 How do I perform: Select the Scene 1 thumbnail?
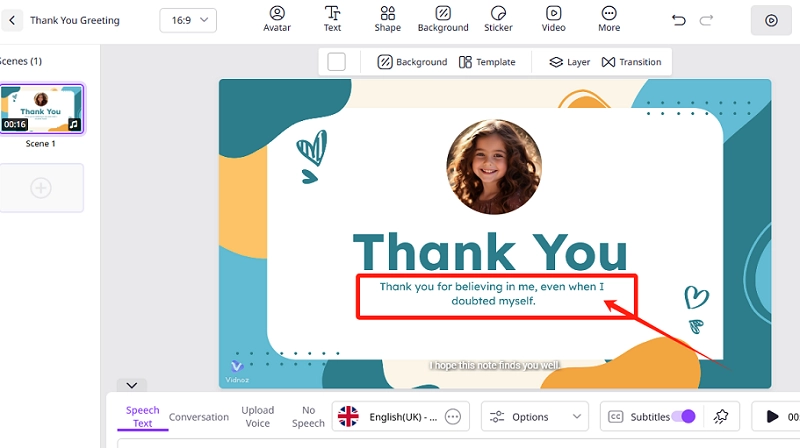pos(42,109)
